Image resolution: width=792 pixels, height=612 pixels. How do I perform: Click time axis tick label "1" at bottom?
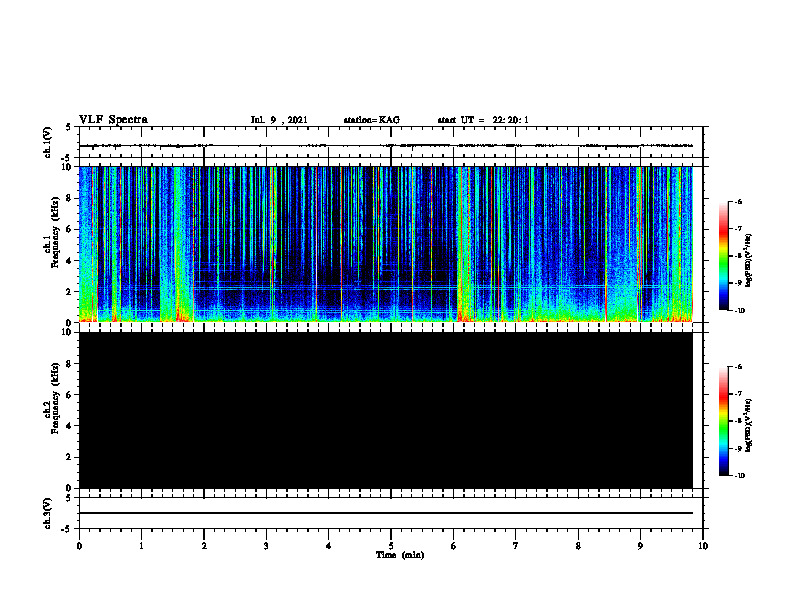coord(141,546)
